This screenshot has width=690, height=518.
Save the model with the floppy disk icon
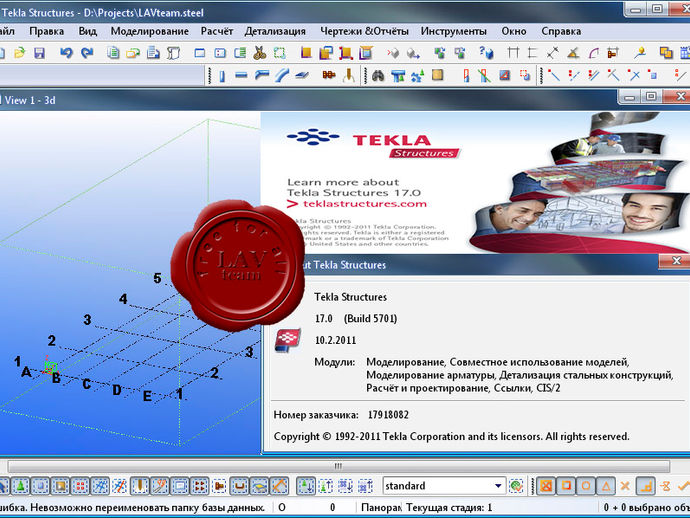click(40, 53)
